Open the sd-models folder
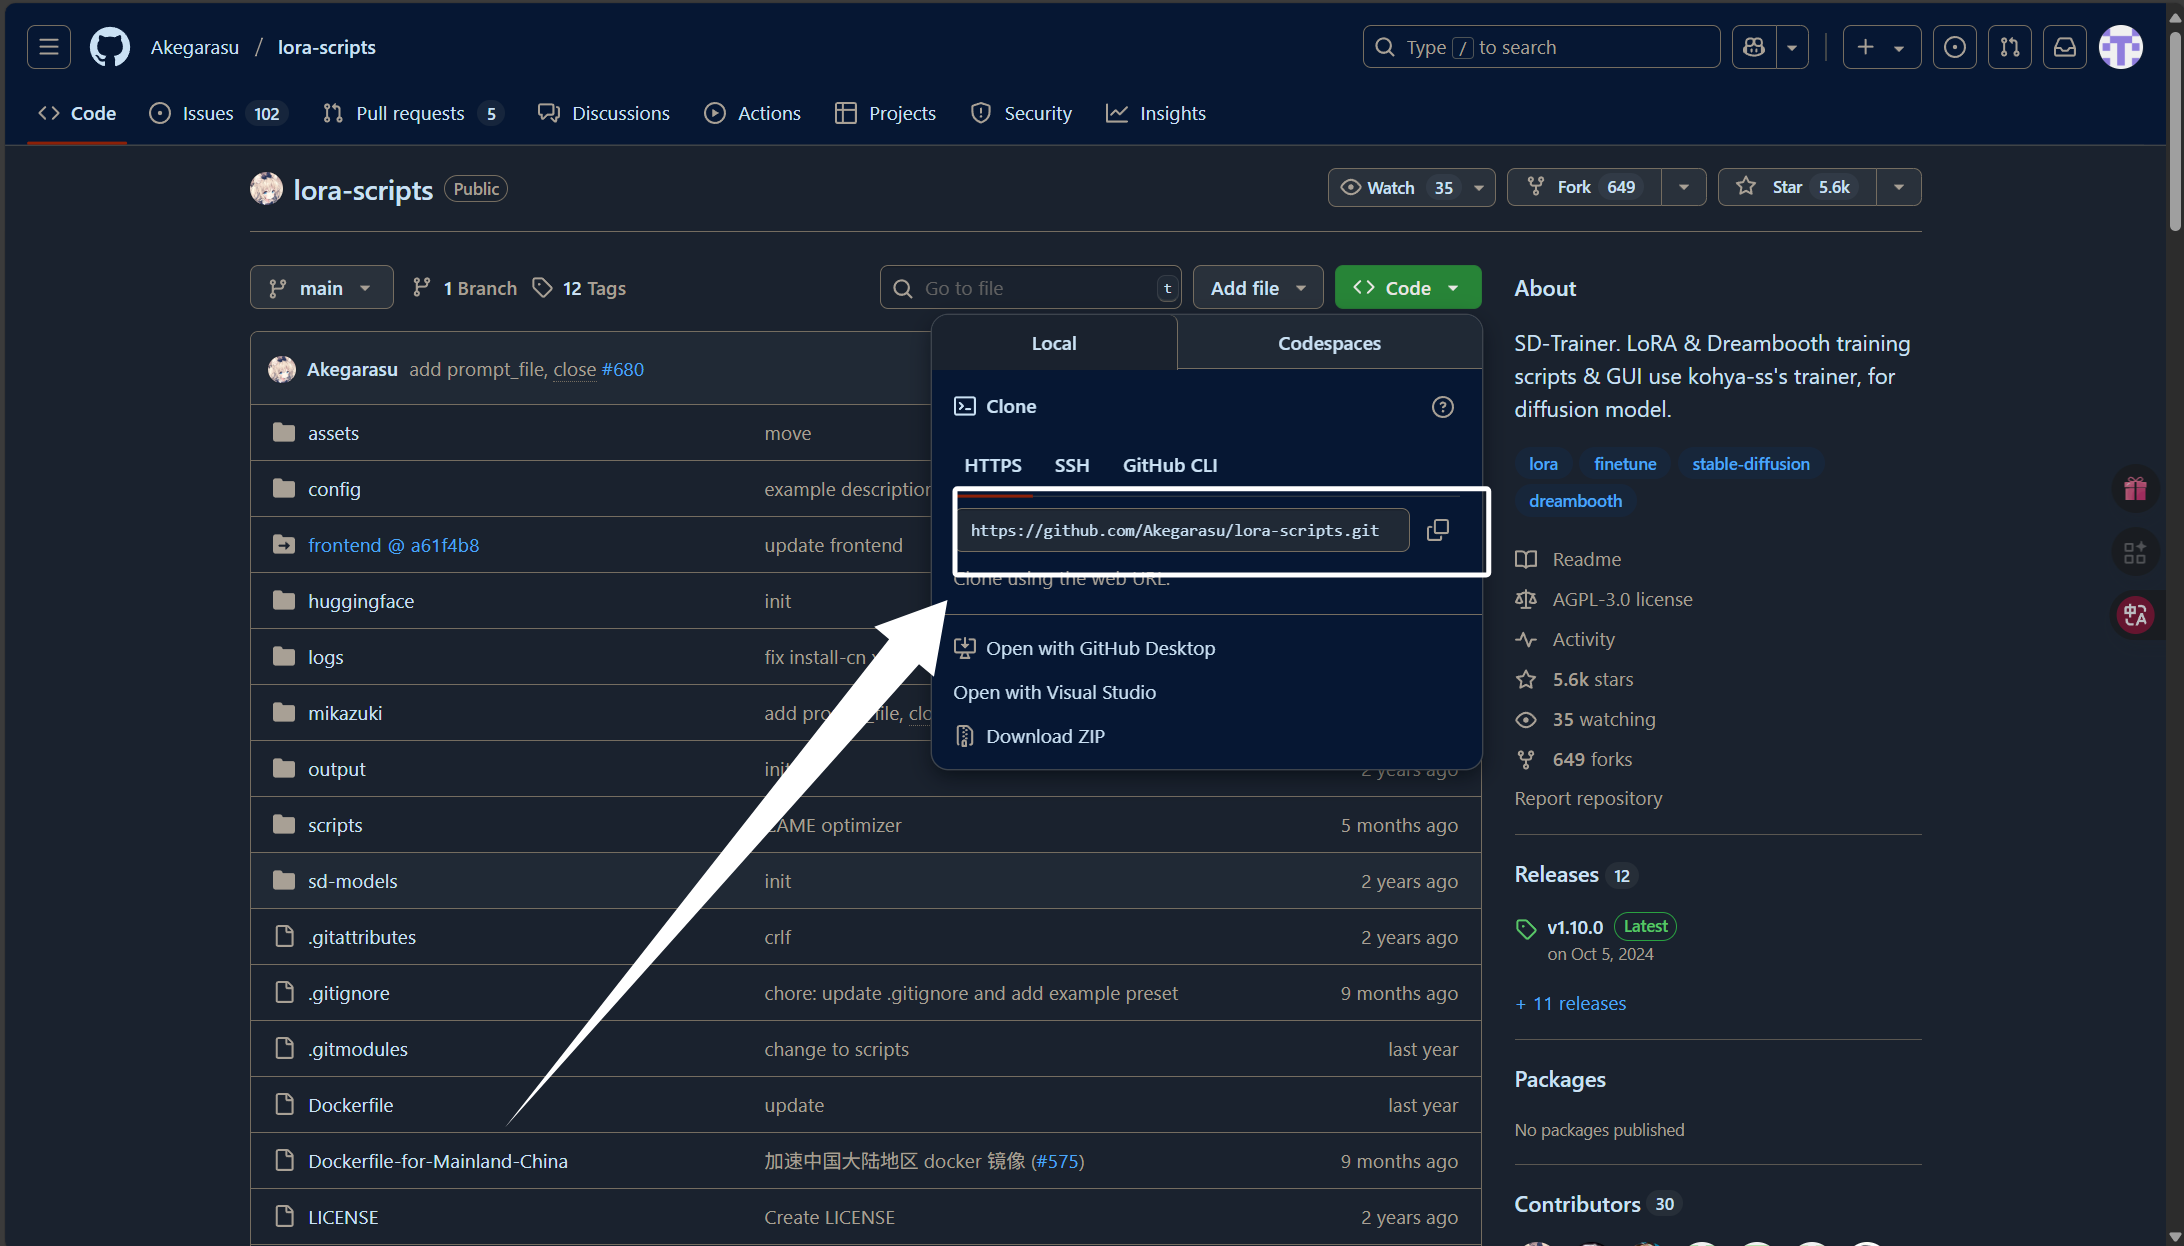The height and width of the screenshot is (1246, 2184). [353, 881]
